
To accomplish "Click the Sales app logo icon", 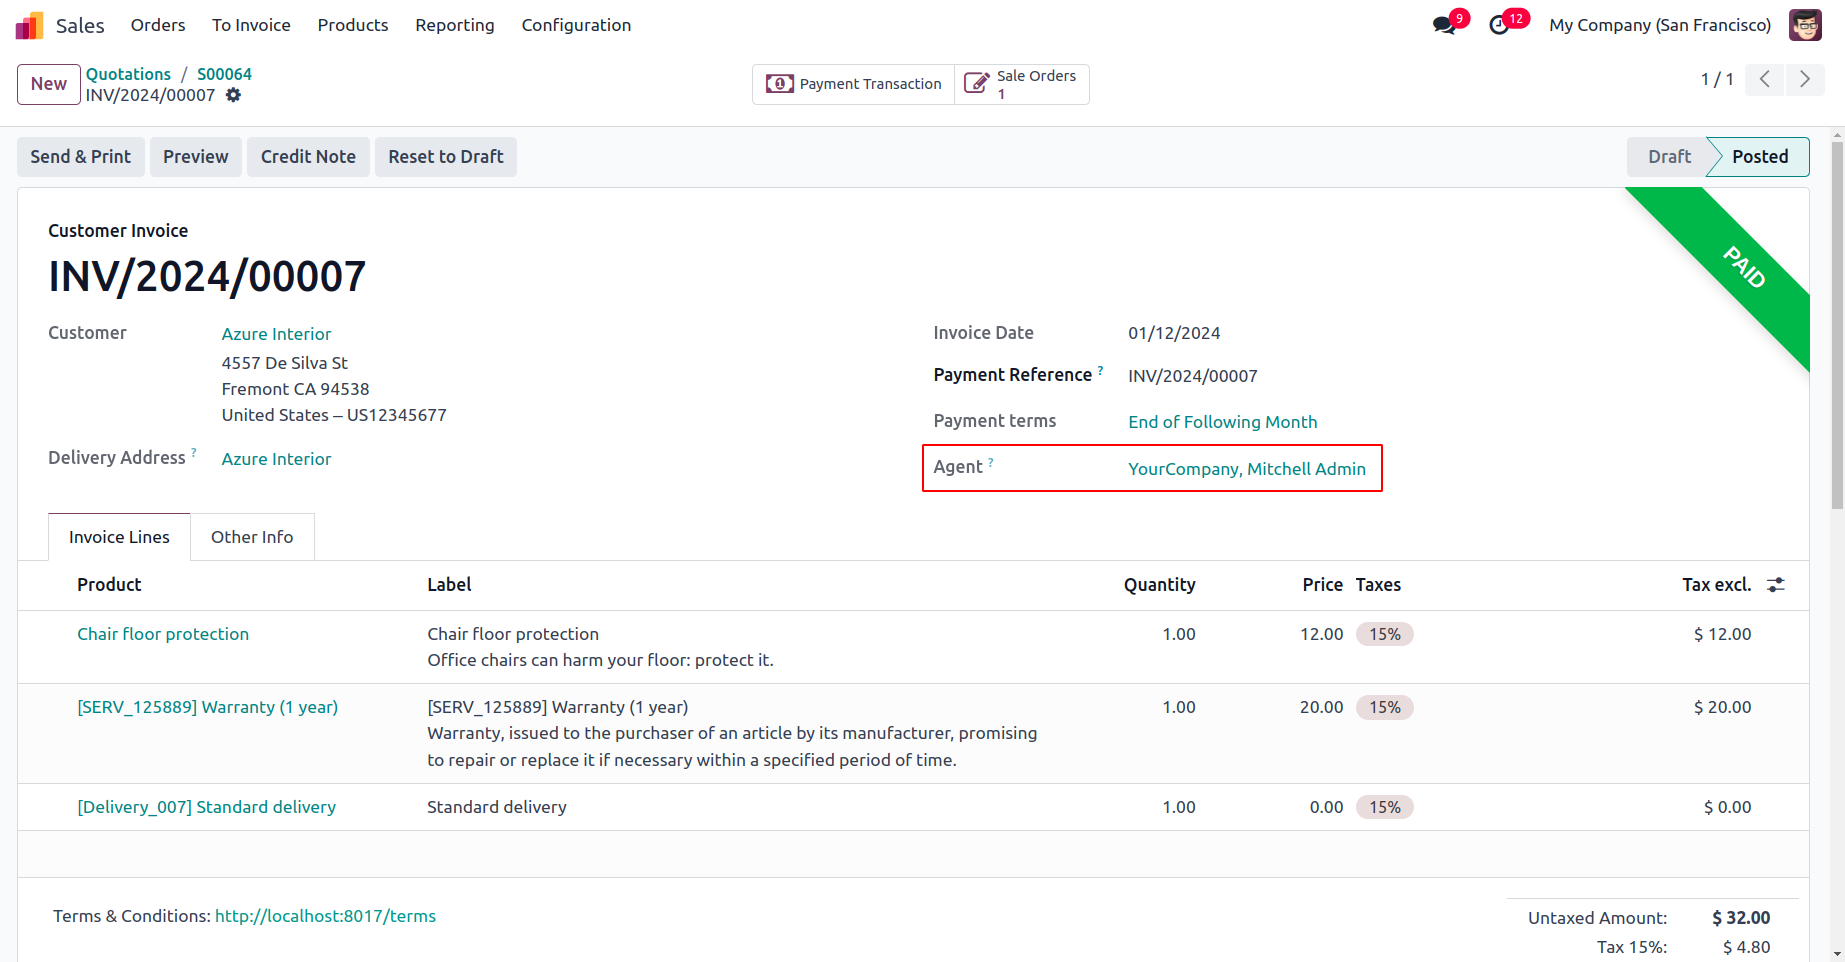I will click(29, 25).
